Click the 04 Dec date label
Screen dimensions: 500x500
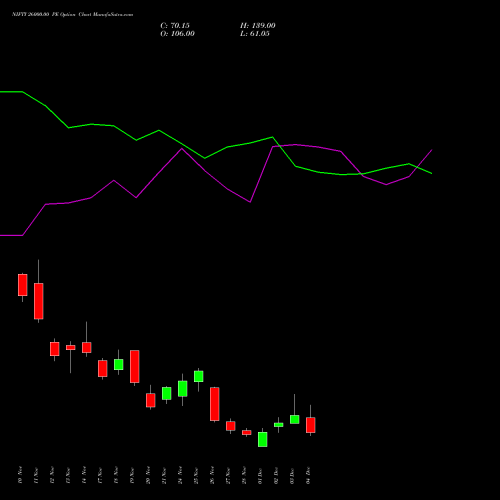coord(308,475)
